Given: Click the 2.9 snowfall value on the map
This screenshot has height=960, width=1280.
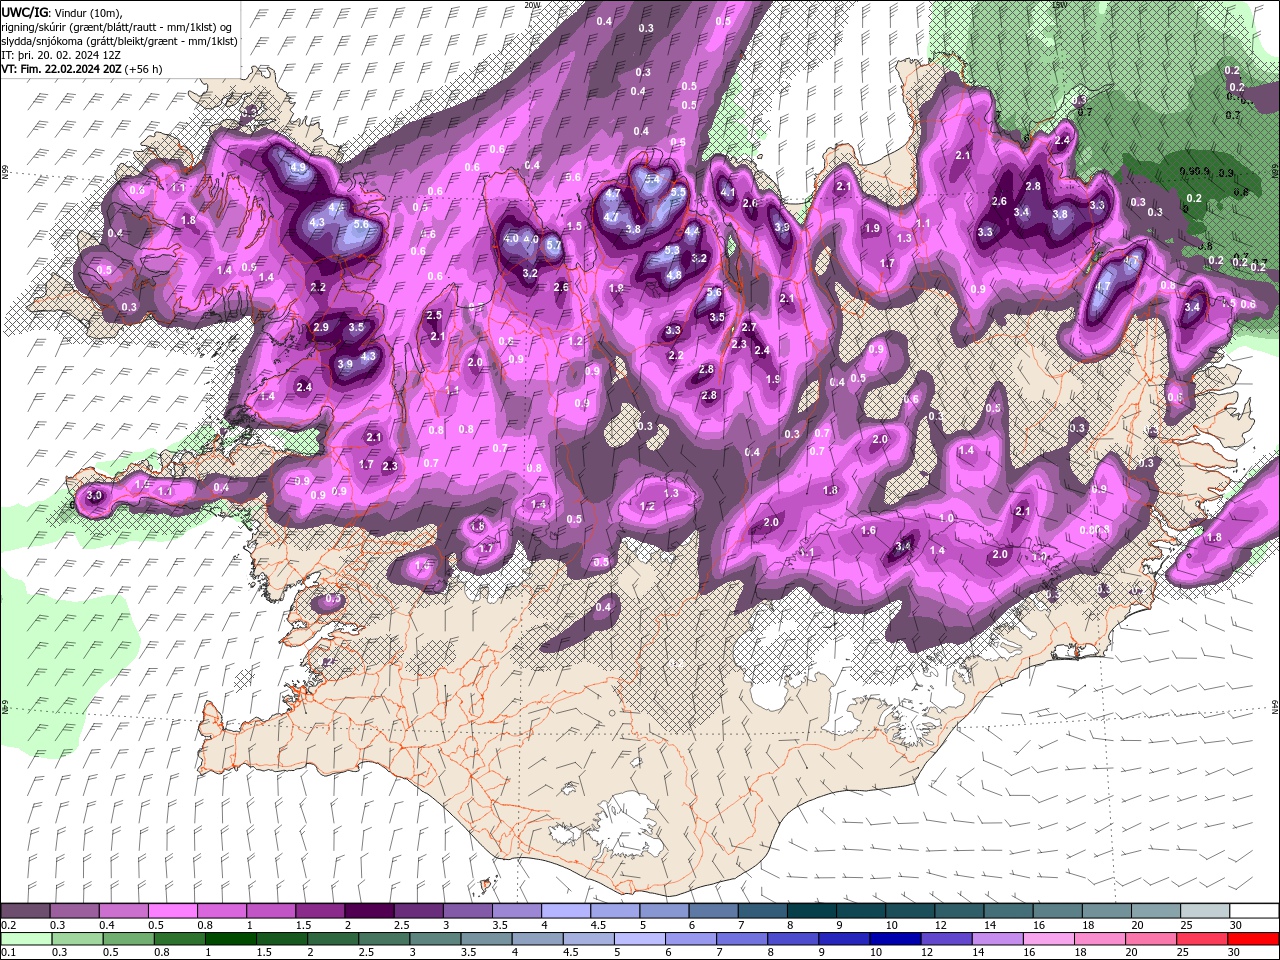Looking at the screenshot, I should coord(321,328).
